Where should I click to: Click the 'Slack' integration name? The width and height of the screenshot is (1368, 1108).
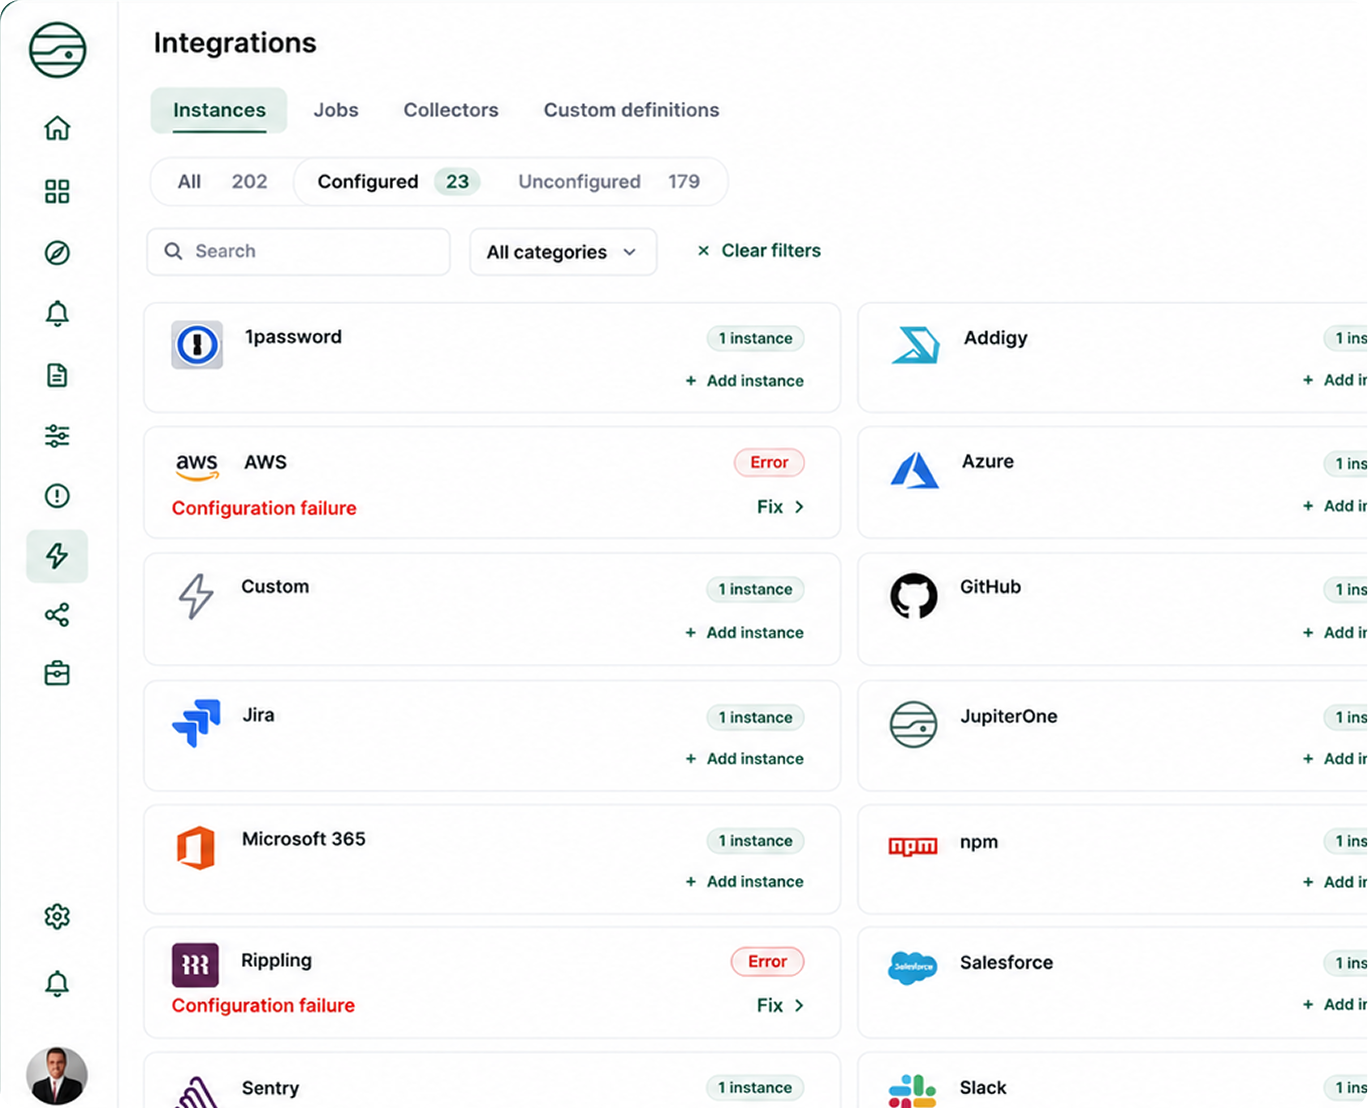(x=983, y=1088)
